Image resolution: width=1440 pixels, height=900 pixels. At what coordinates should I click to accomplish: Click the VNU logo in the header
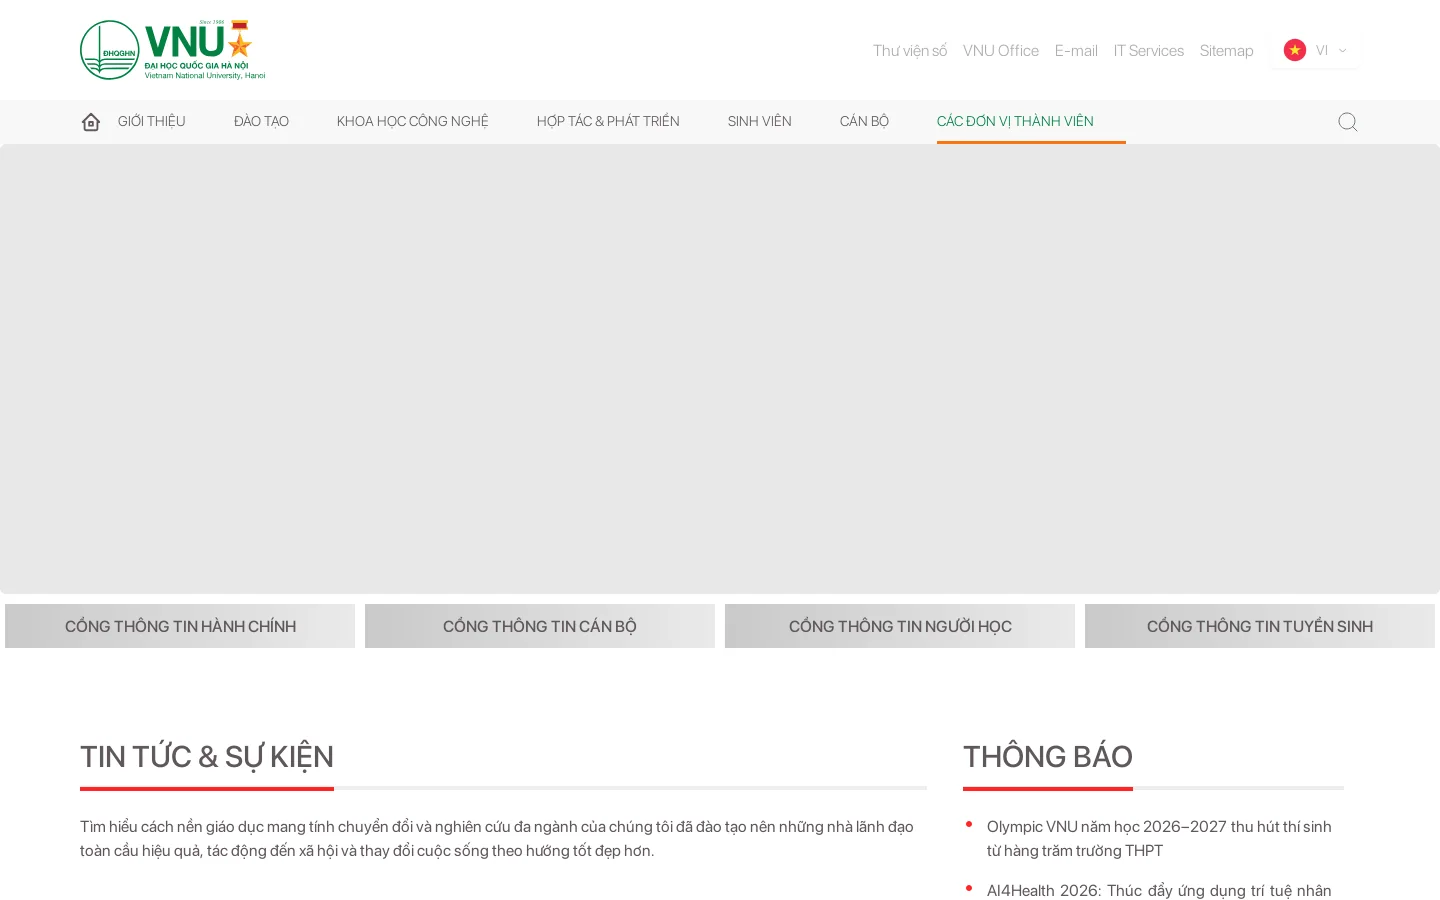(173, 50)
